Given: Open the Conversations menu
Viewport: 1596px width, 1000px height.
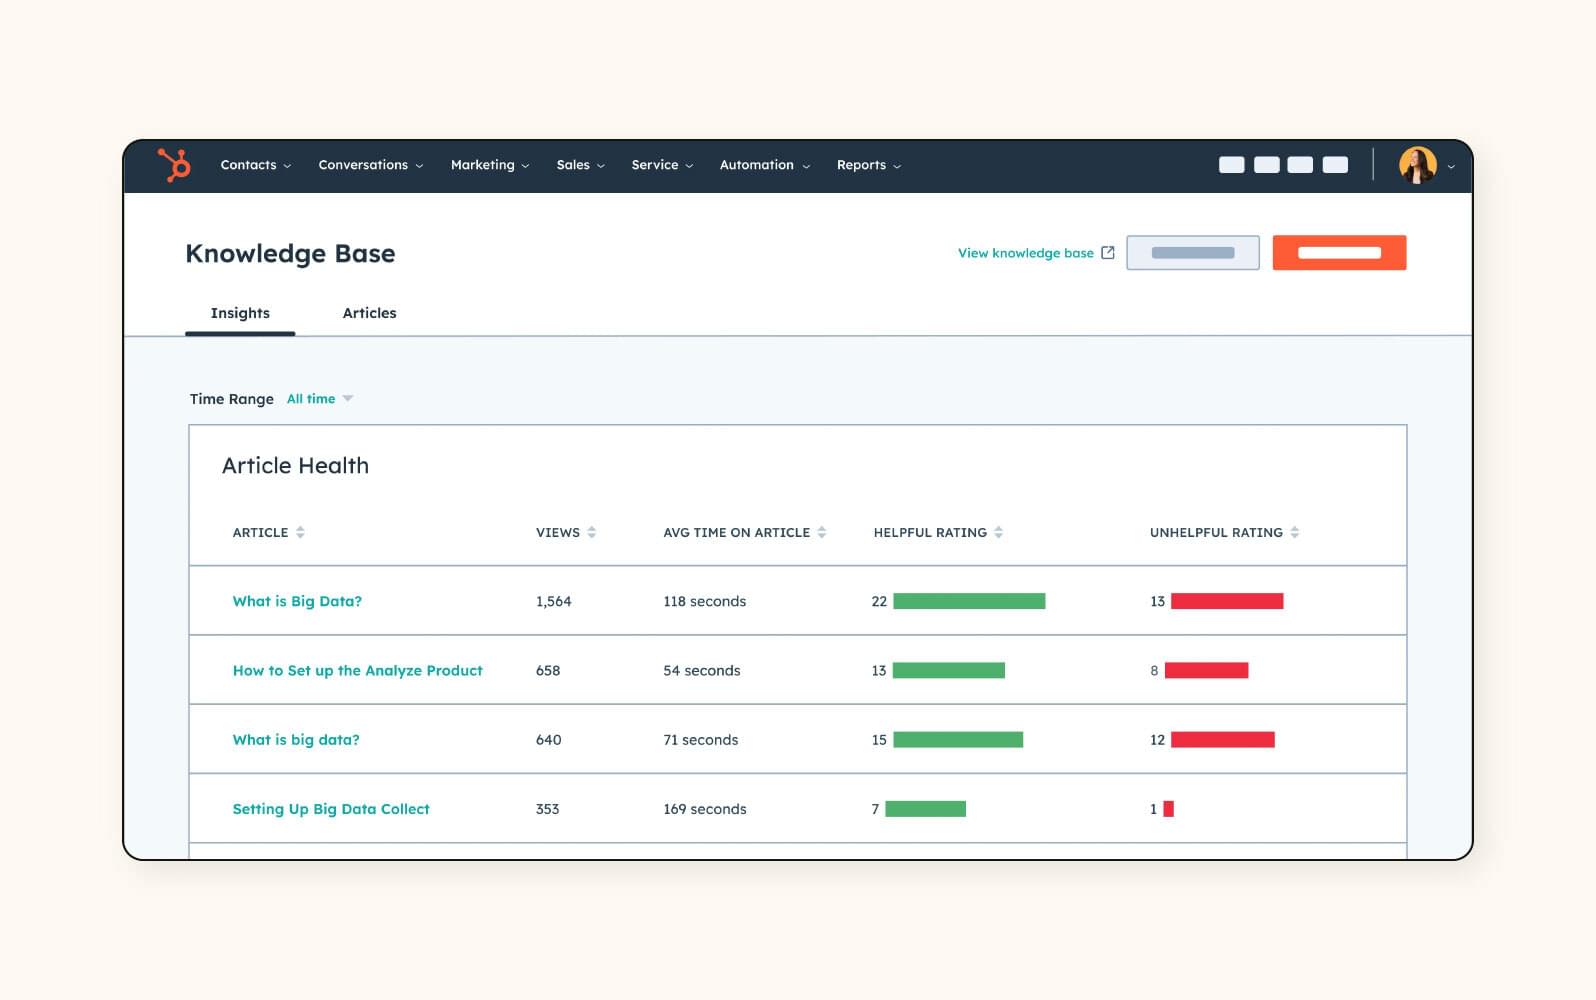Looking at the screenshot, I should (x=371, y=165).
